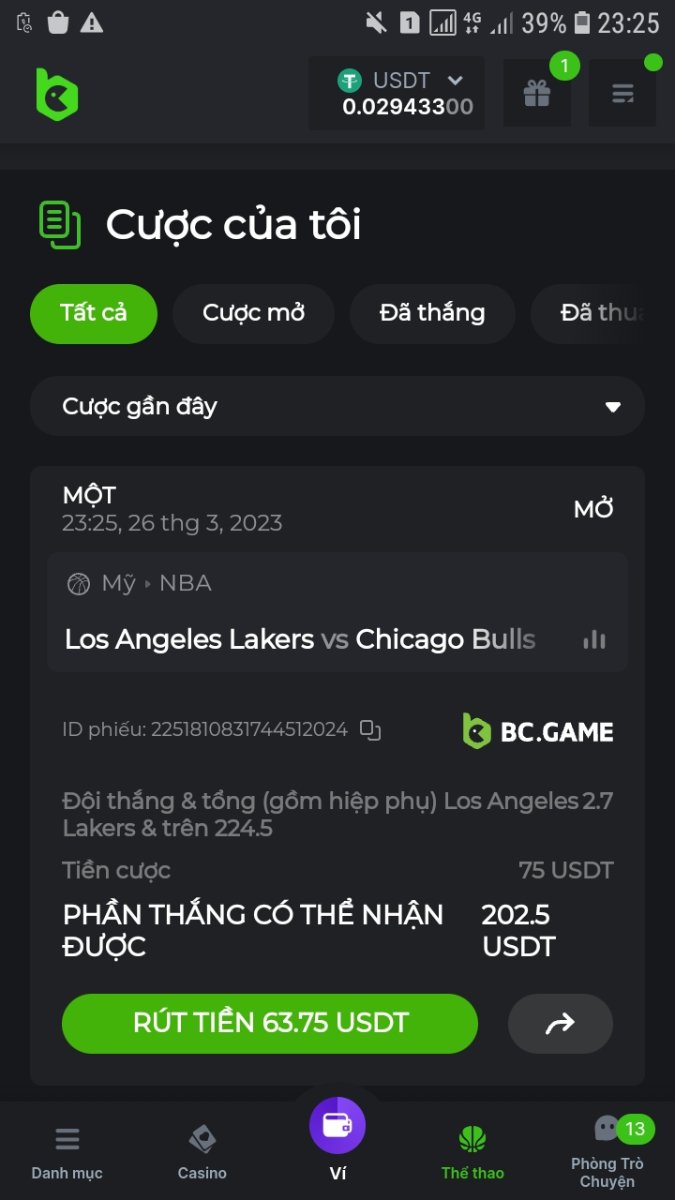View match statistics bar chart icon

(595, 640)
